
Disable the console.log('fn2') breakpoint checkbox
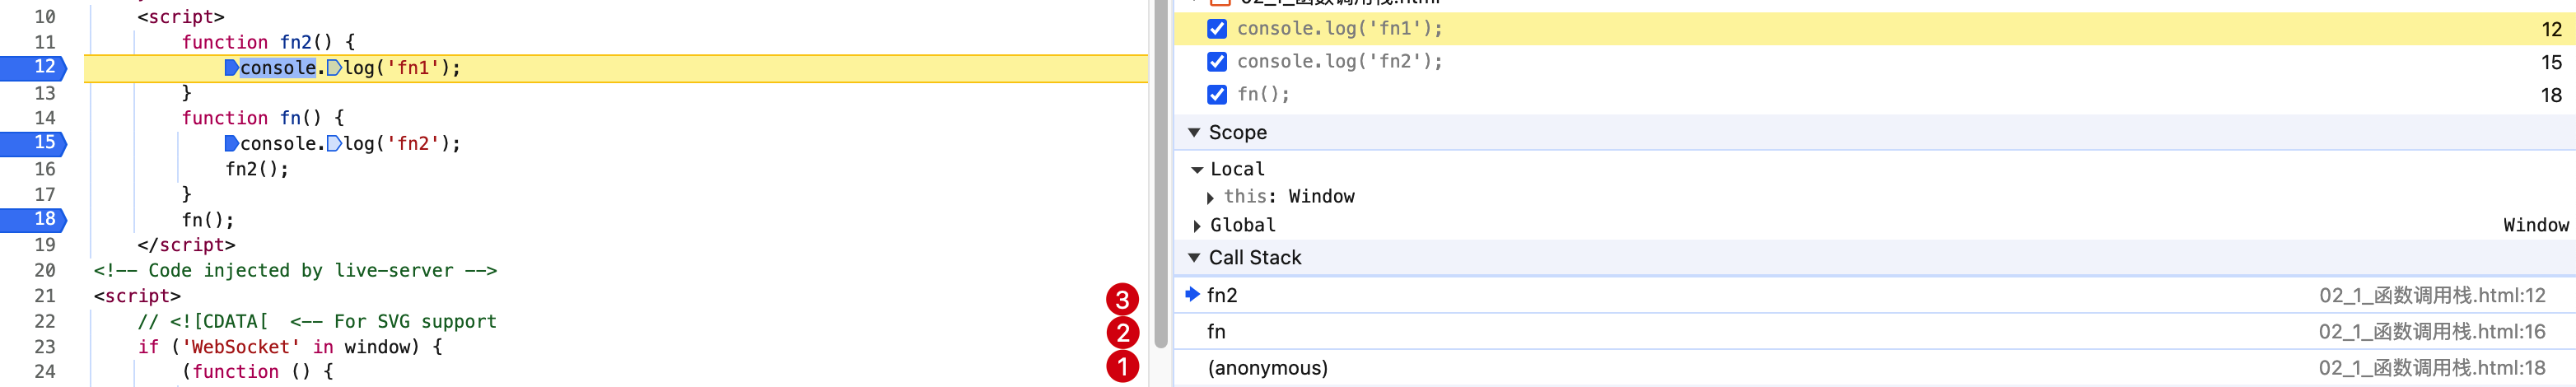[1216, 62]
